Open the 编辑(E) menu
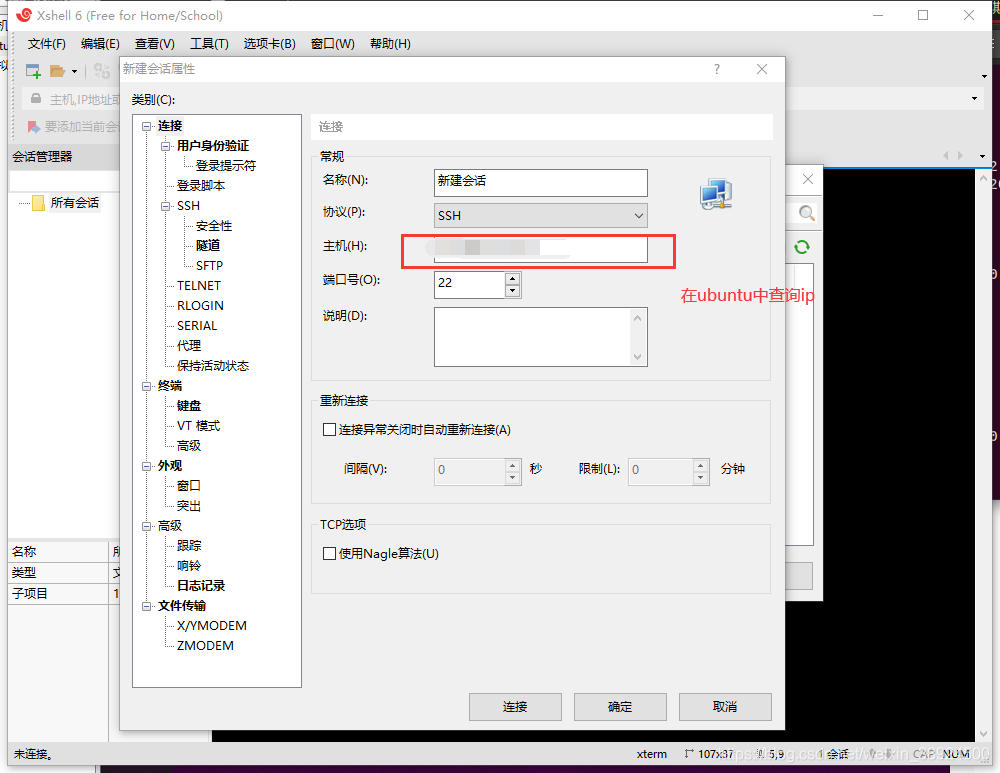This screenshot has height=773, width=1000. 100,43
